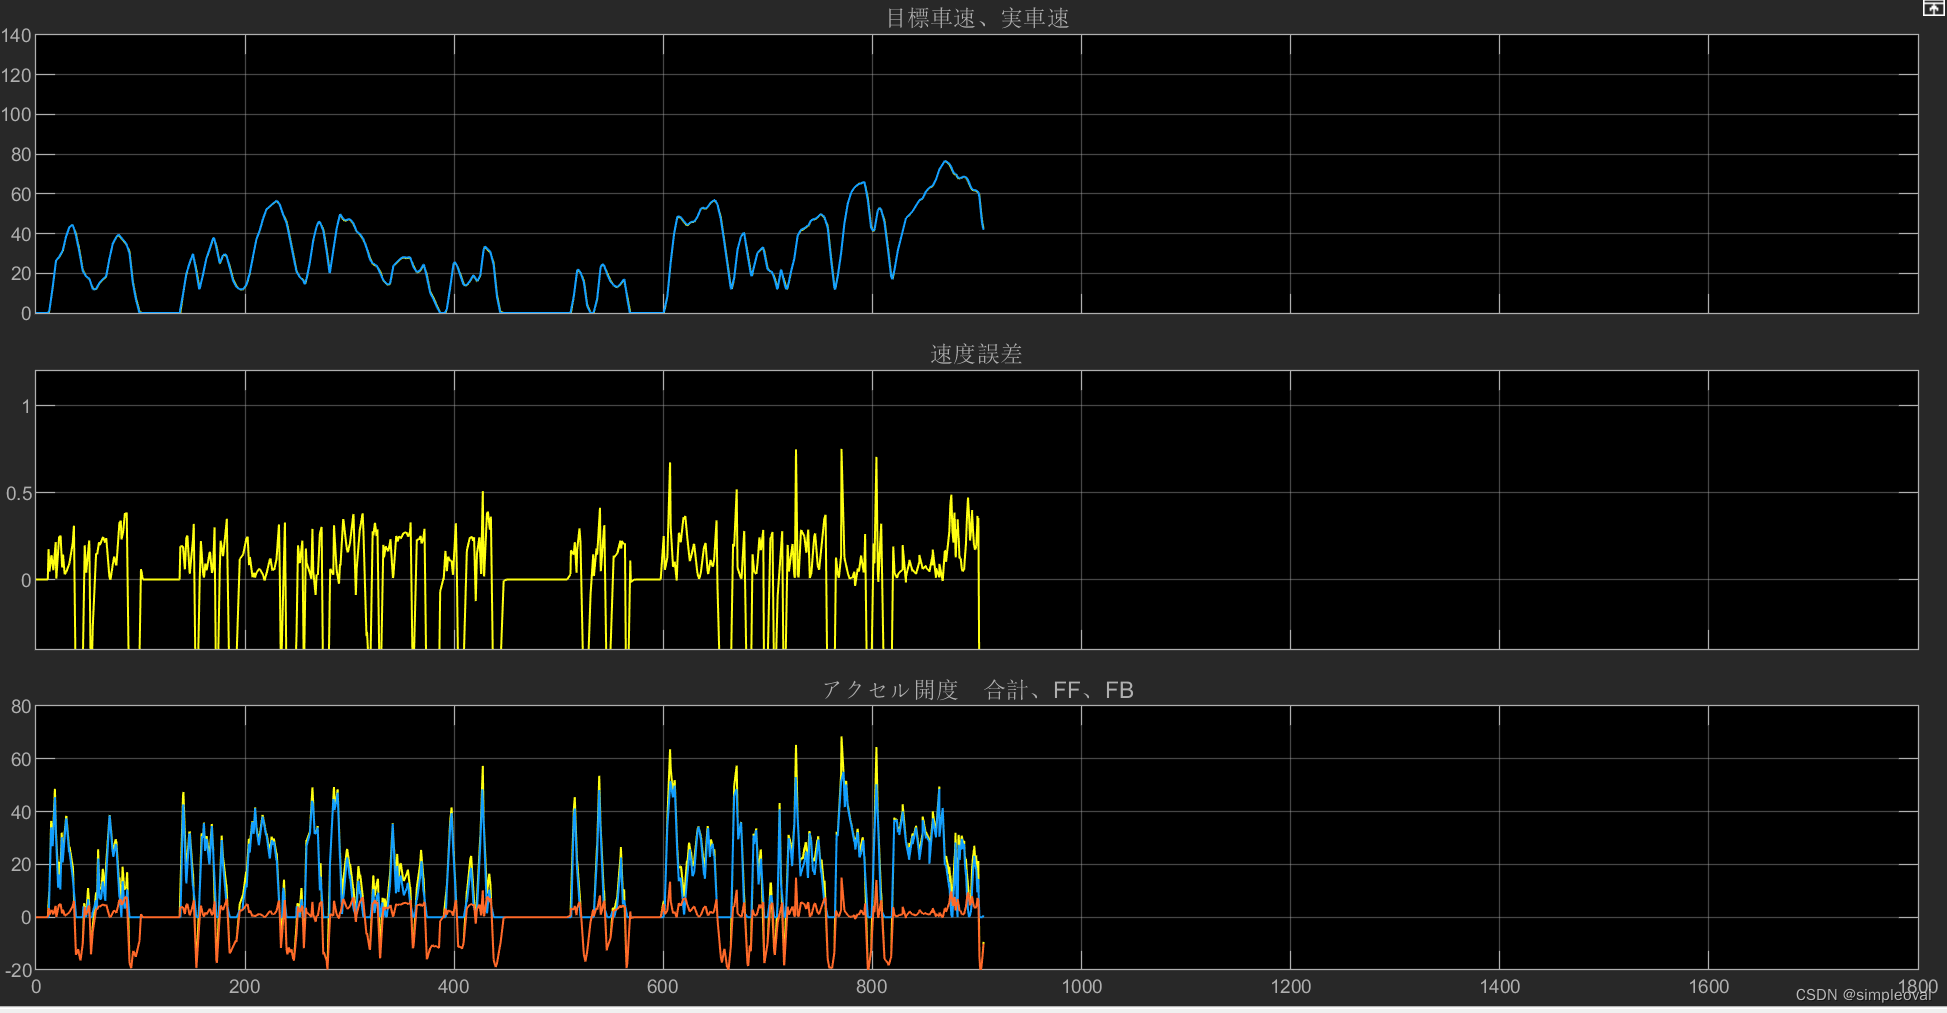This screenshot has height=1013, width=1947.
Task: Click the 1600 x-axis tick label
Action: point(1709,987)
